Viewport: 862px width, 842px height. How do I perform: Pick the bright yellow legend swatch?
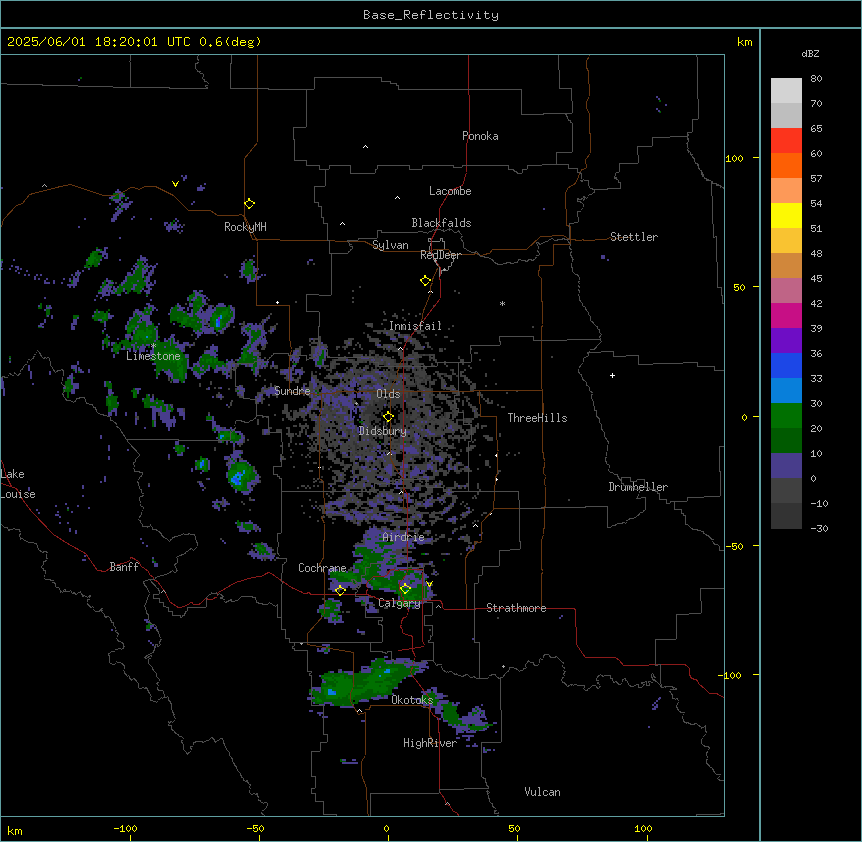point(786,215)
